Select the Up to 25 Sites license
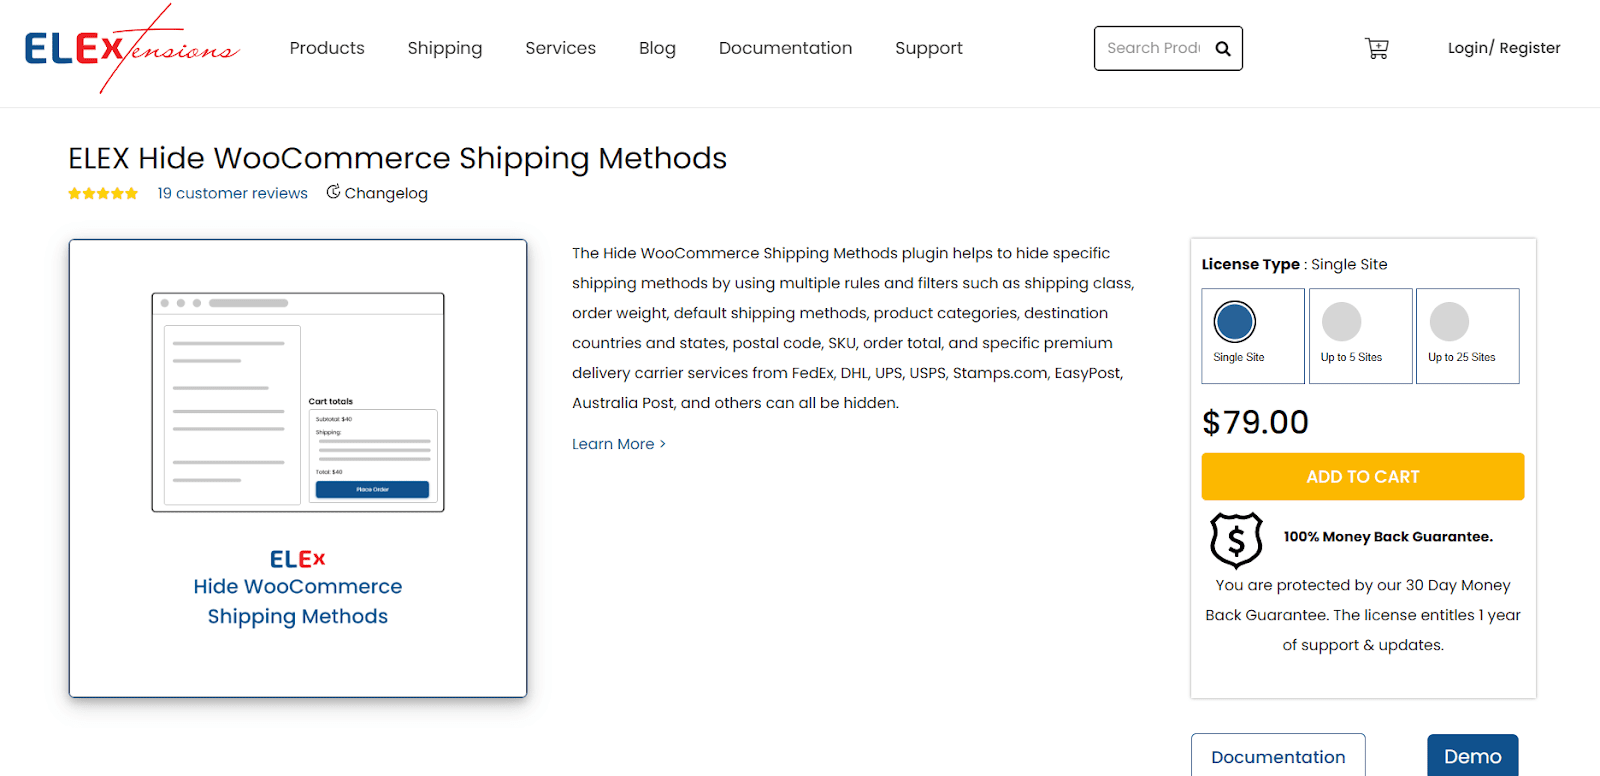The height and width of the screenshot is (776, 1600). coord(1467,336)
